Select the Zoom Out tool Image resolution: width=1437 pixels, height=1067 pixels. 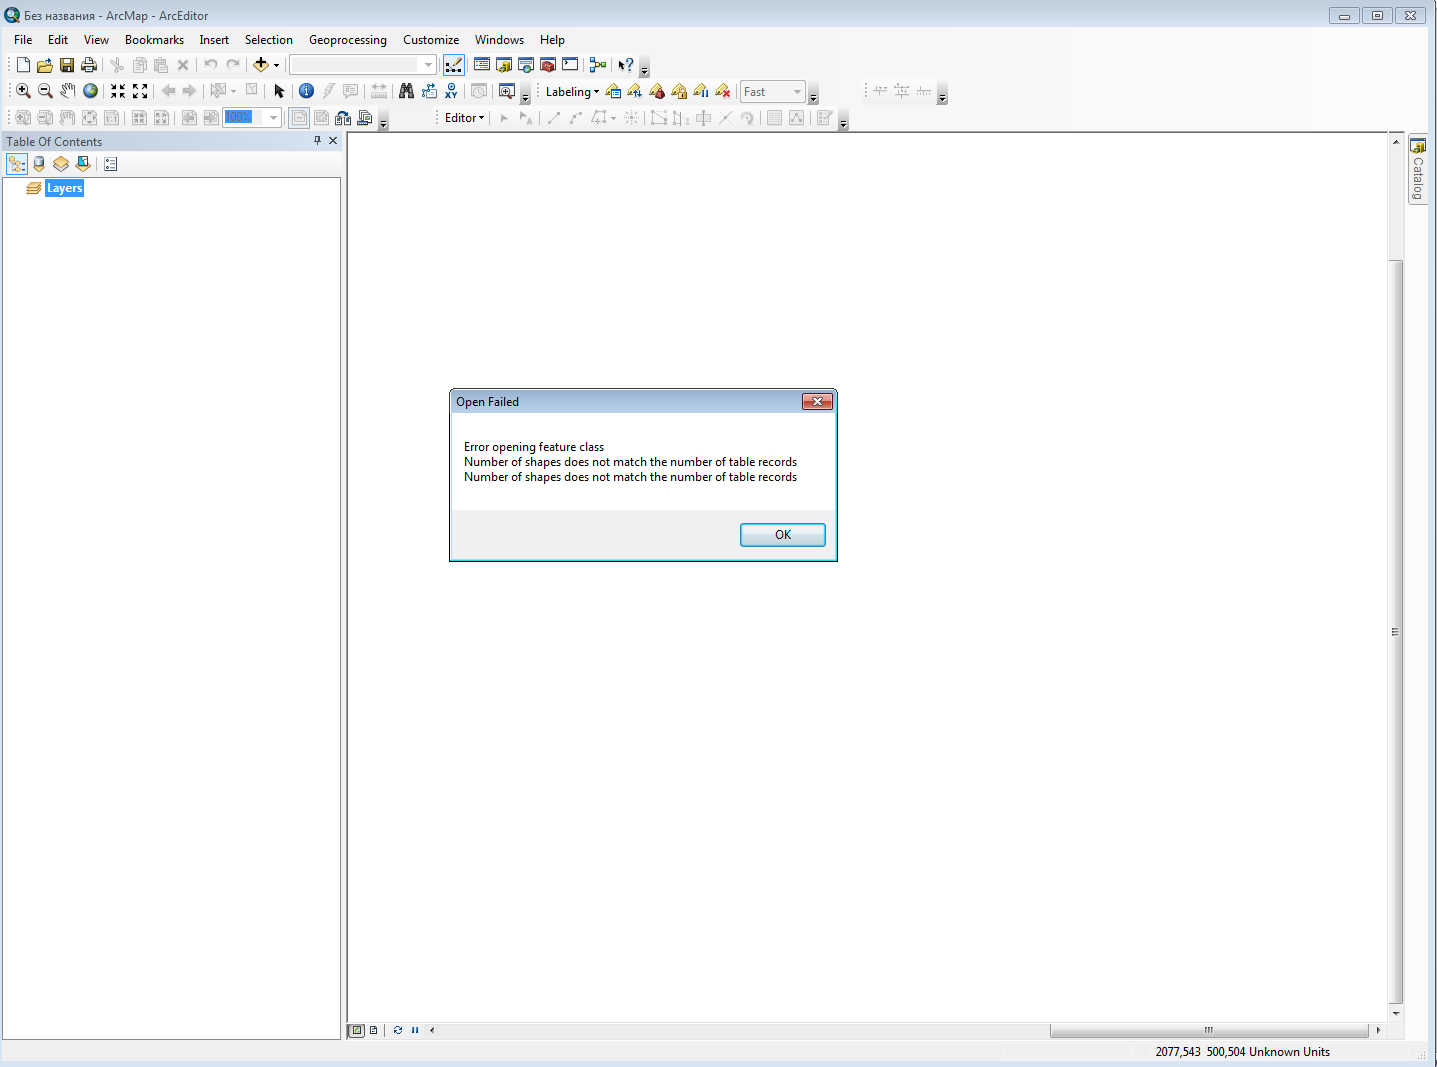point(45,91)
